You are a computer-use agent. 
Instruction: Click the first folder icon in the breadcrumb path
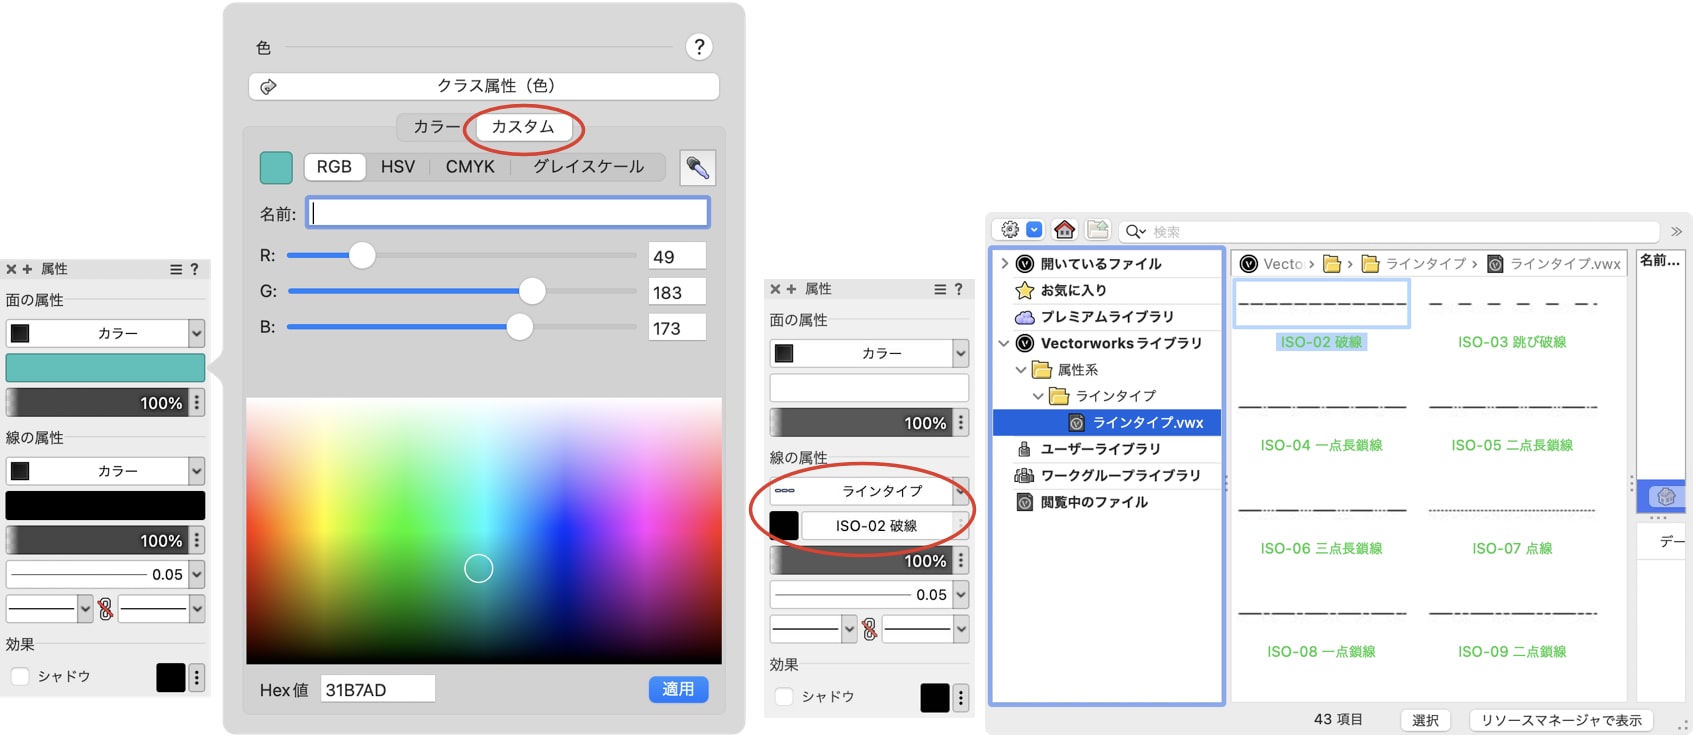point(1331,264)
